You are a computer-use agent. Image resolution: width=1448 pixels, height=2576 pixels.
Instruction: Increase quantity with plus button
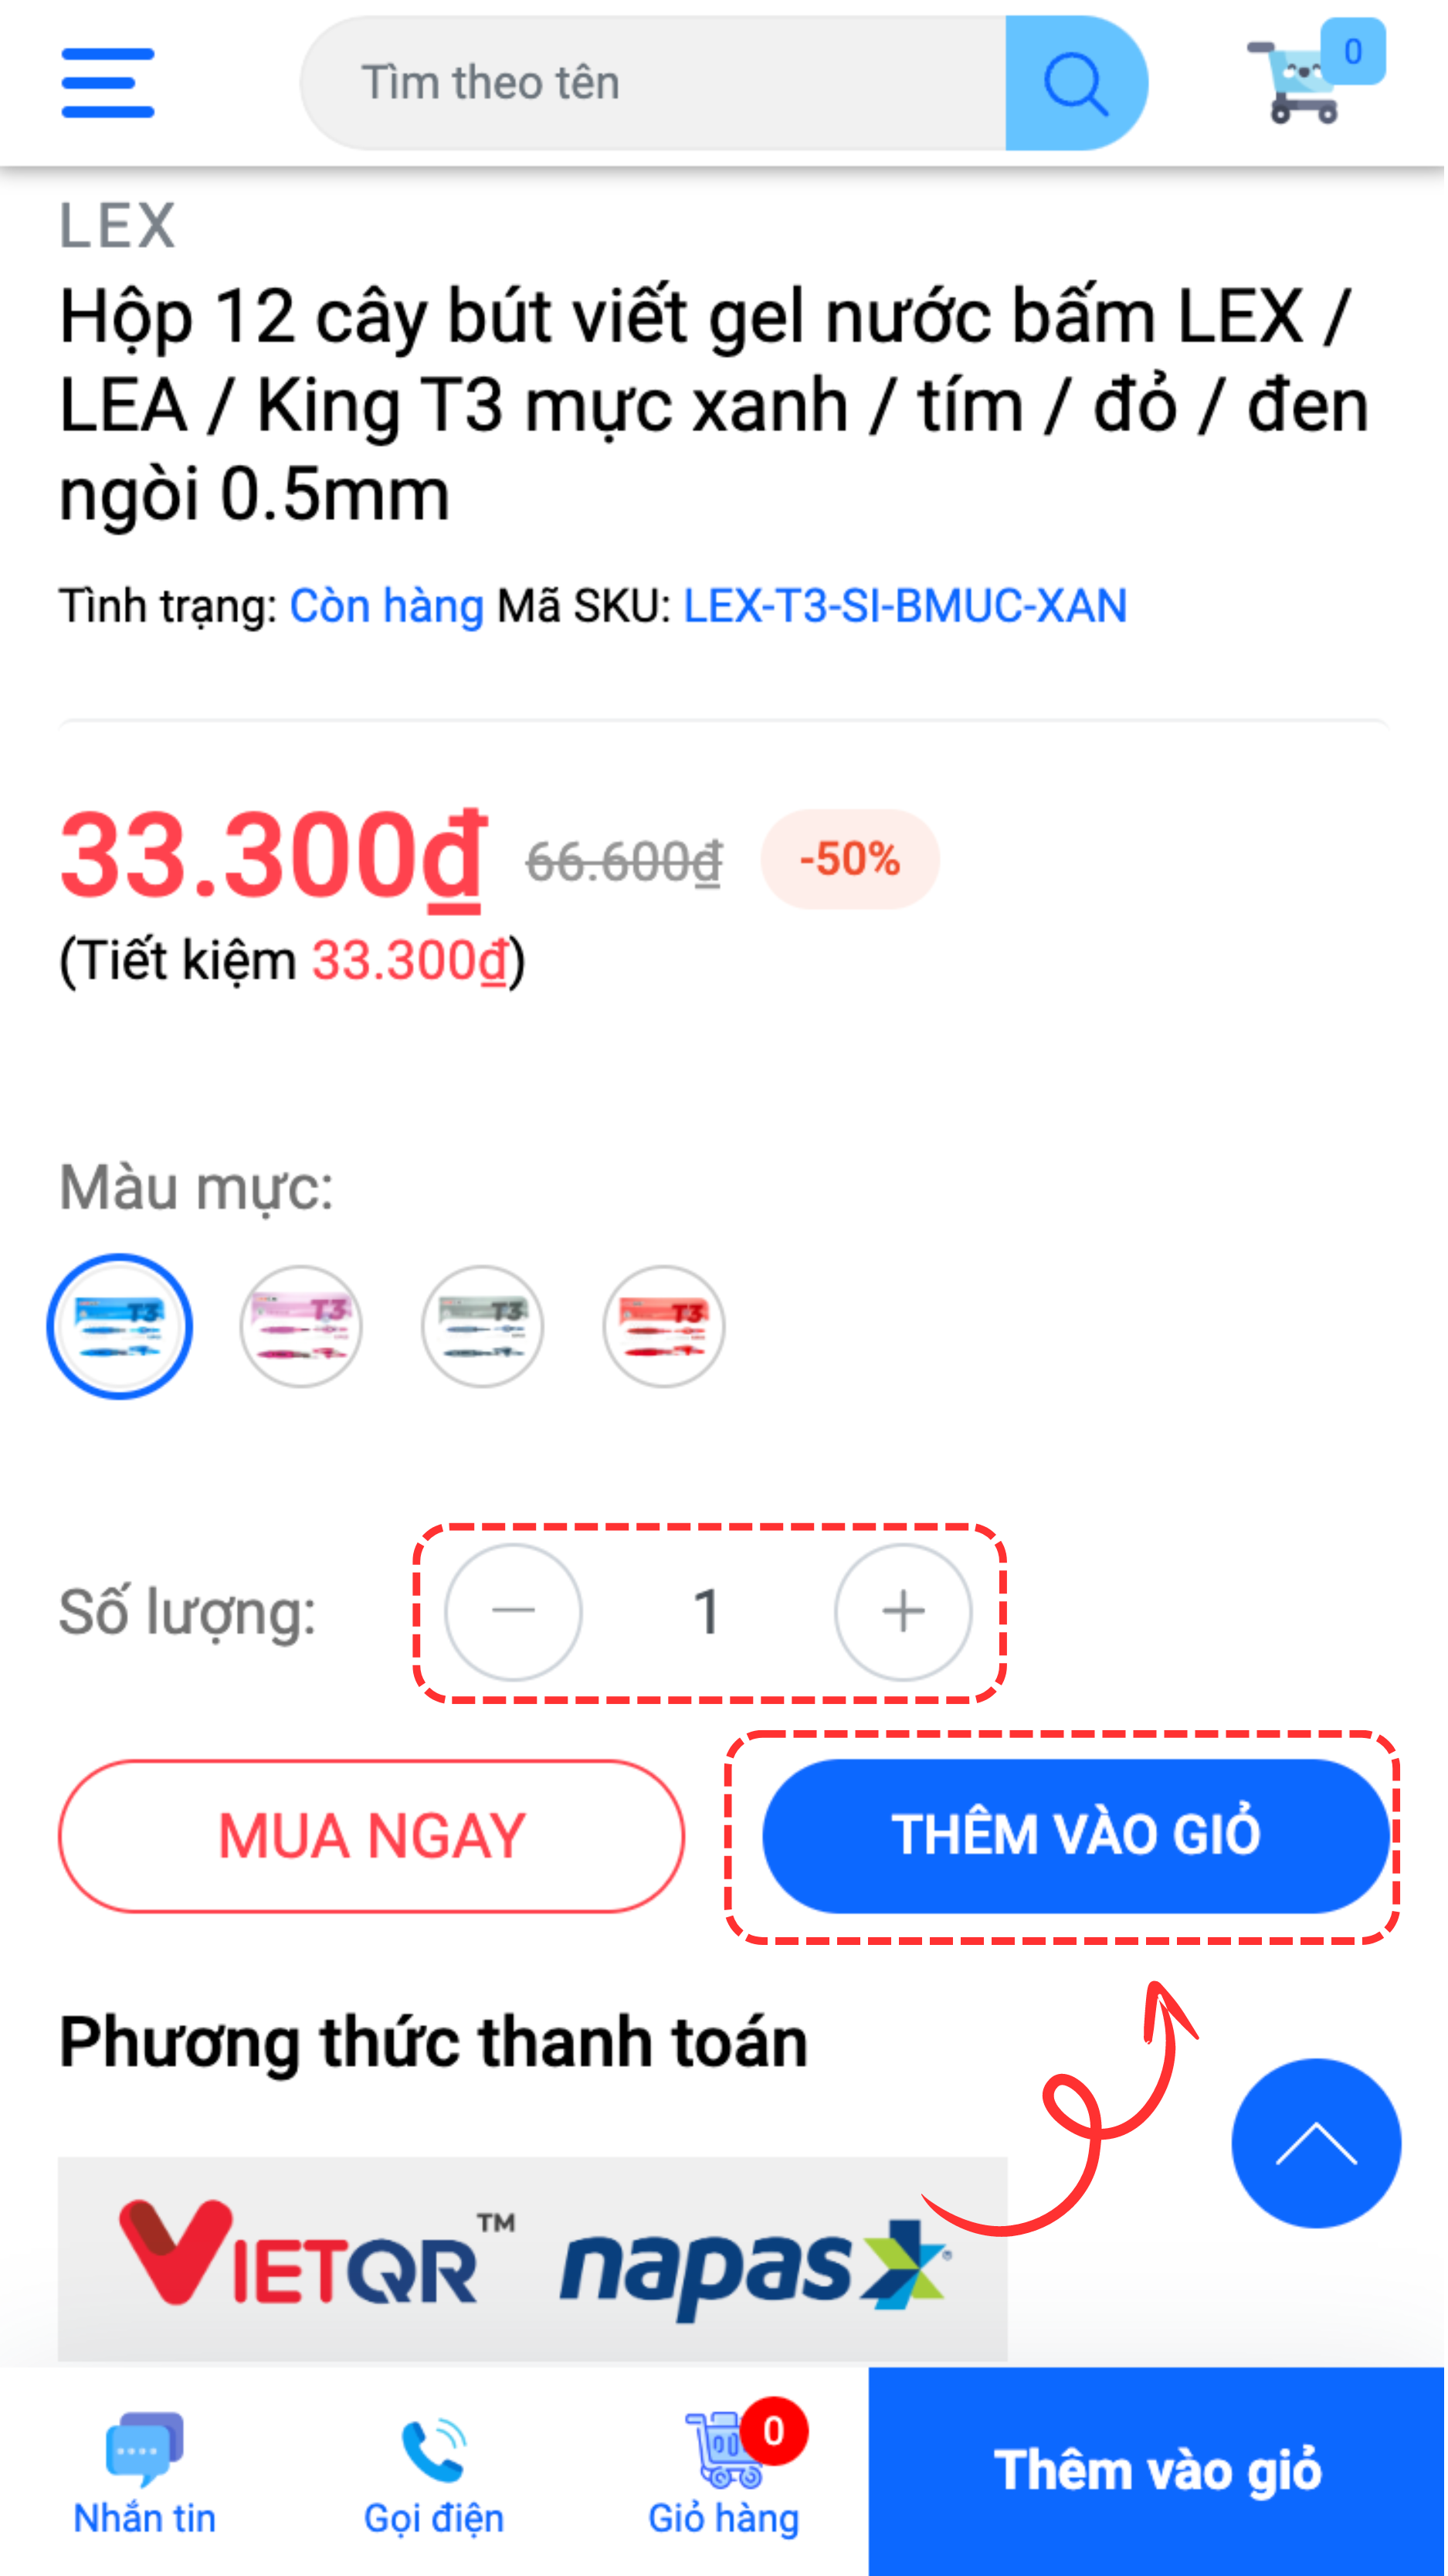tap(904, 1611)
